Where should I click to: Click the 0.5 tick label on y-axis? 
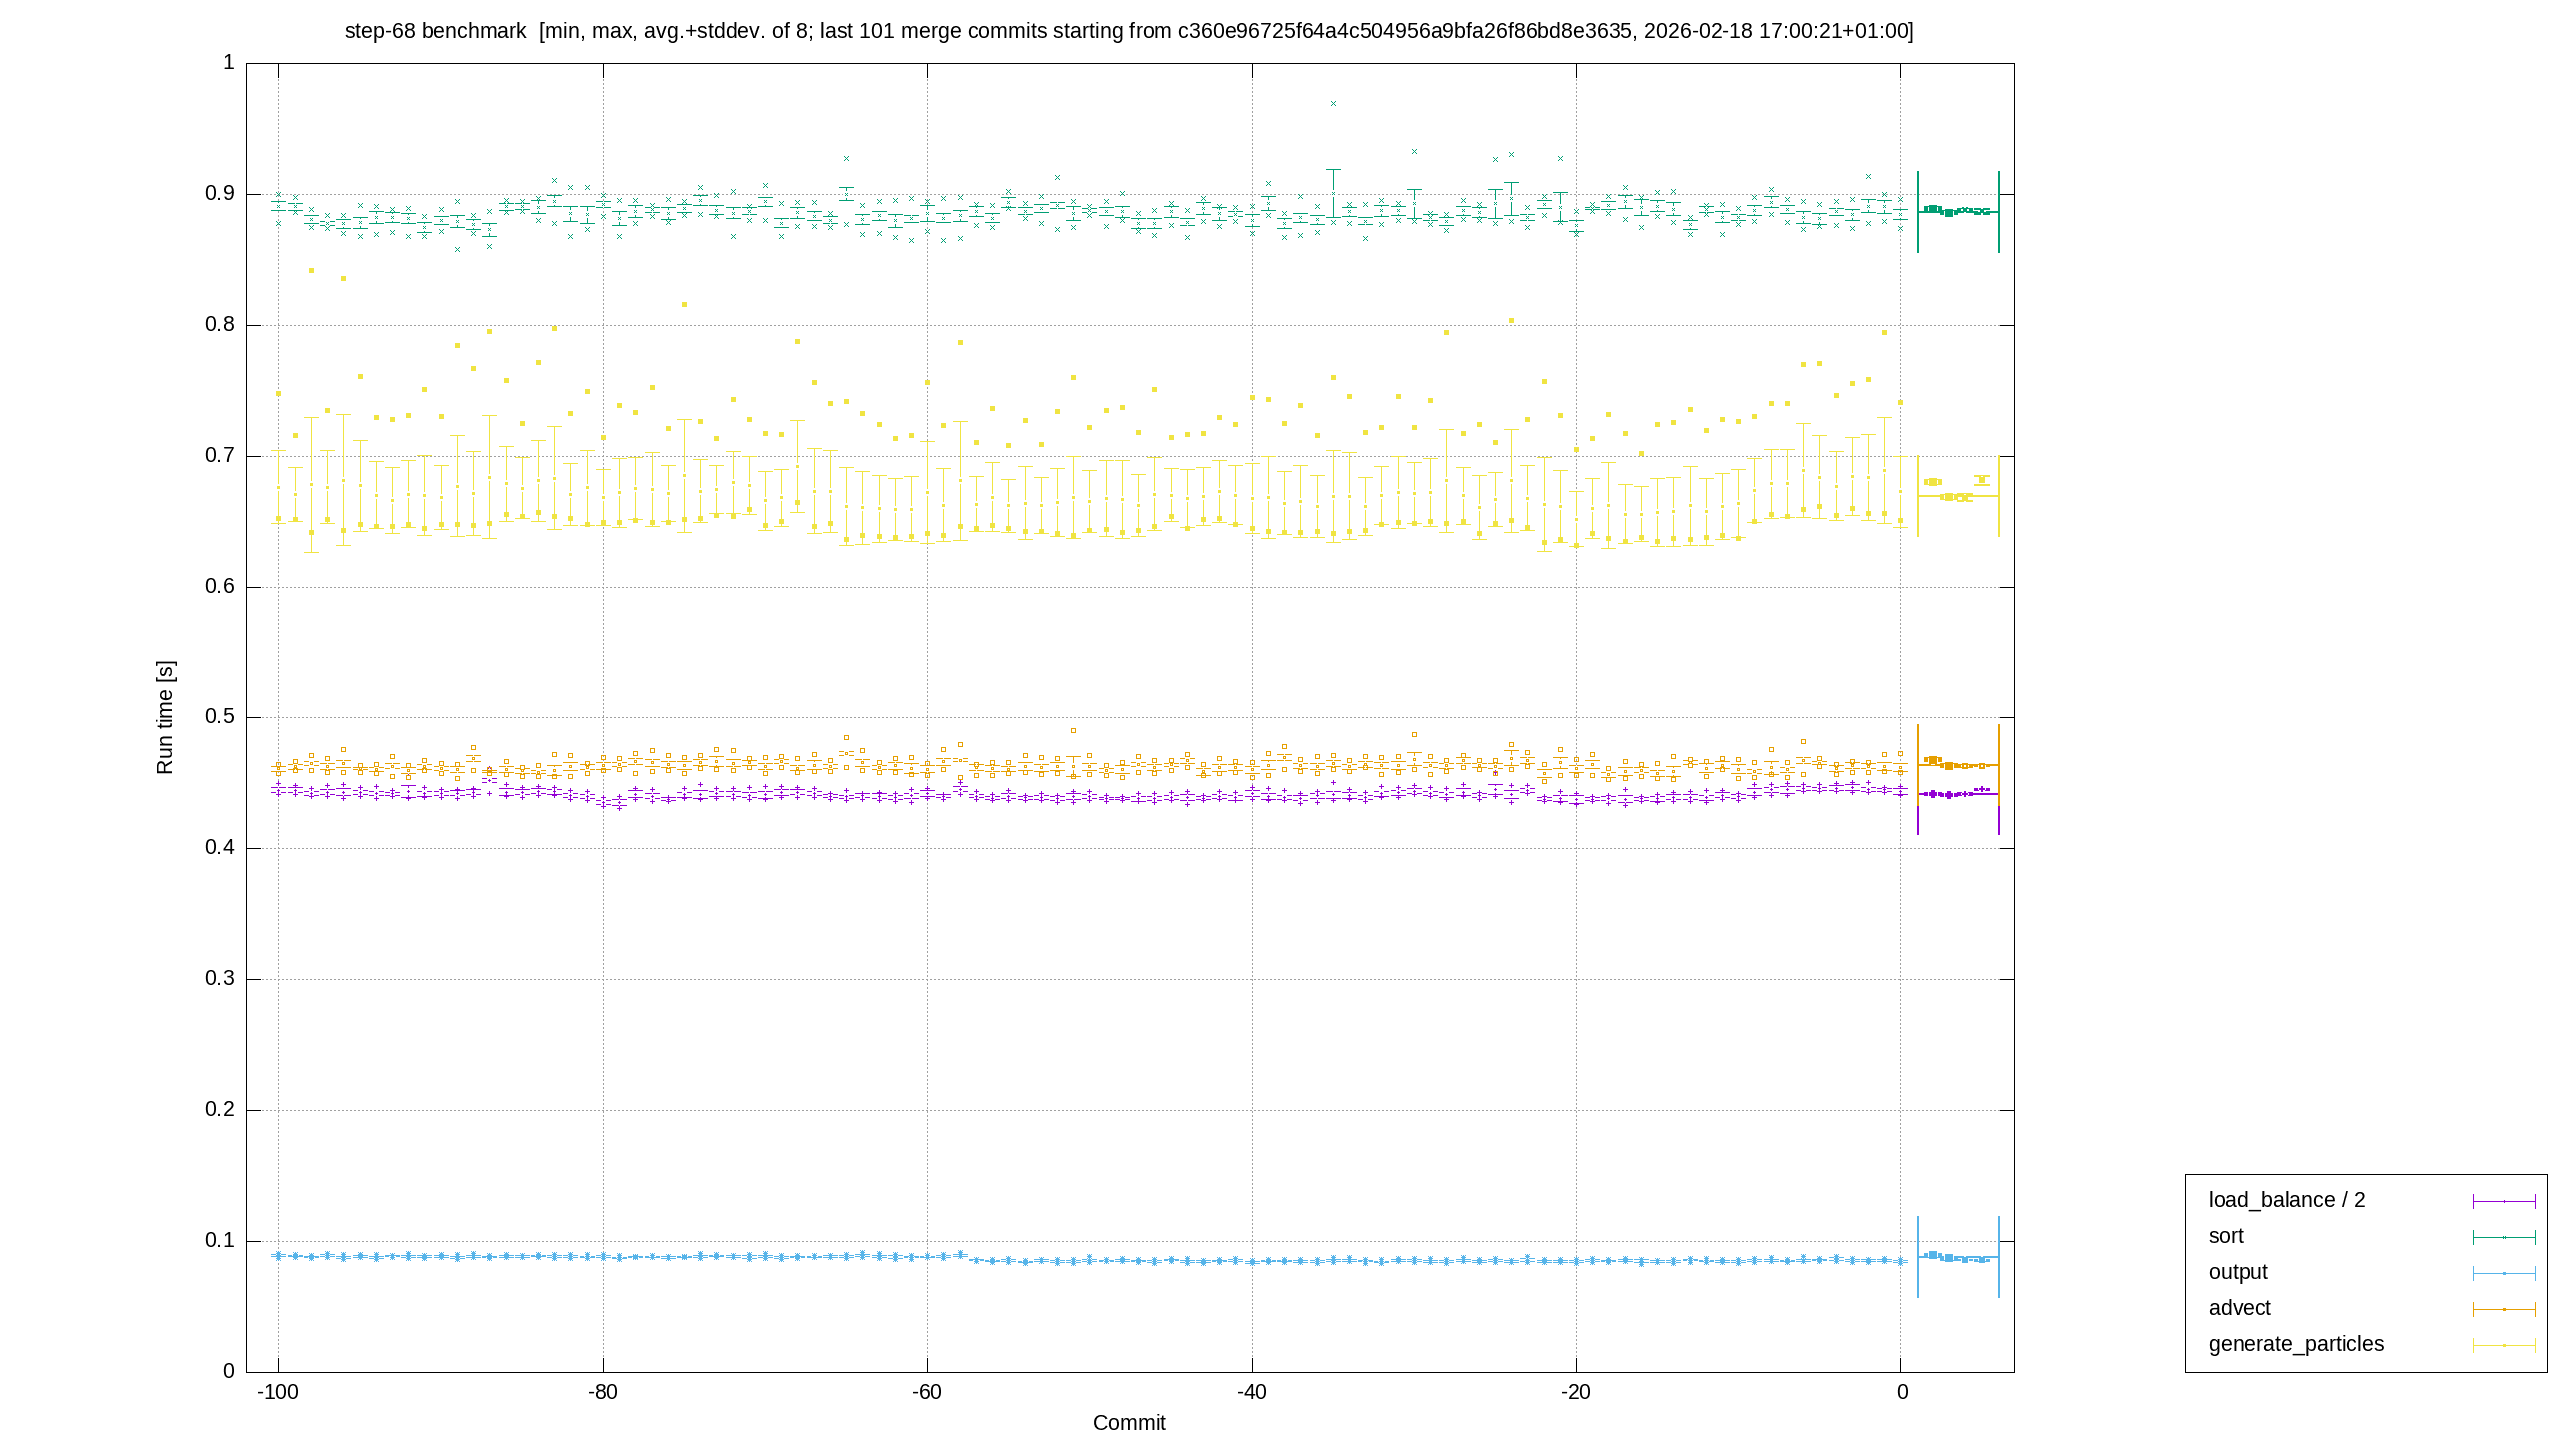click(220, 717)
